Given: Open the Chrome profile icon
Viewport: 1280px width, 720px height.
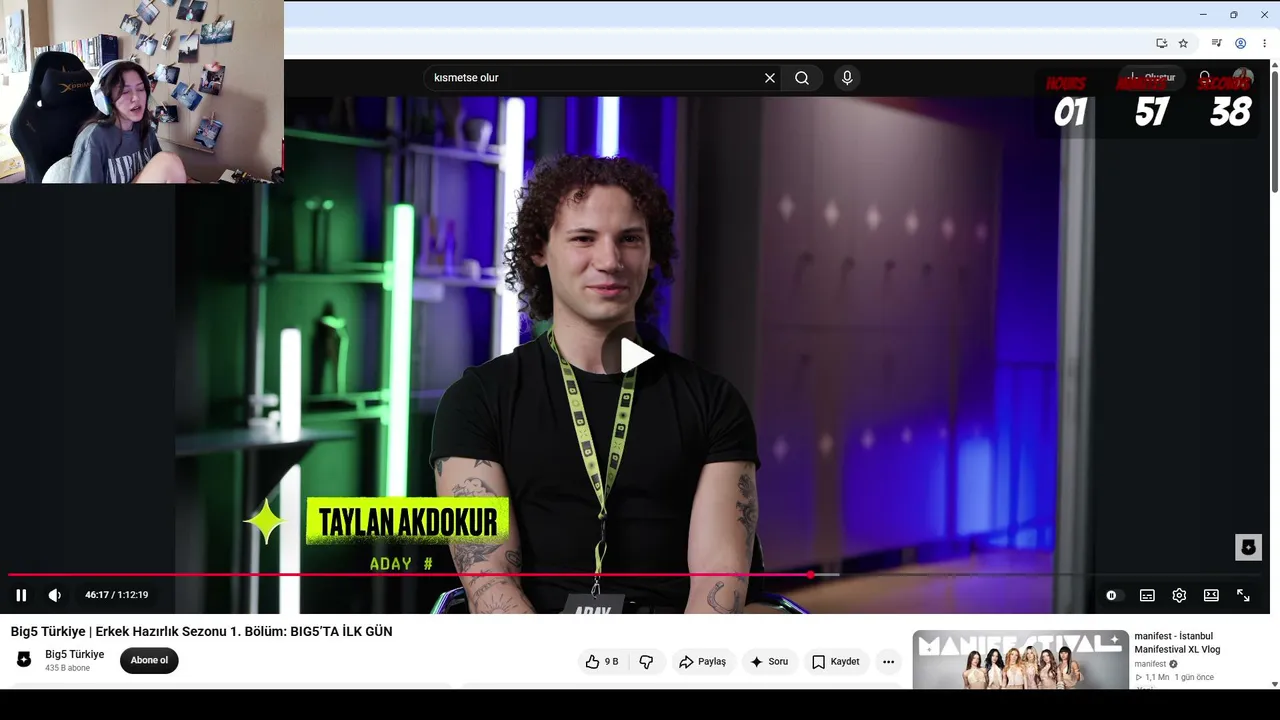Looking at the screenshot, I should [1240, 43].
